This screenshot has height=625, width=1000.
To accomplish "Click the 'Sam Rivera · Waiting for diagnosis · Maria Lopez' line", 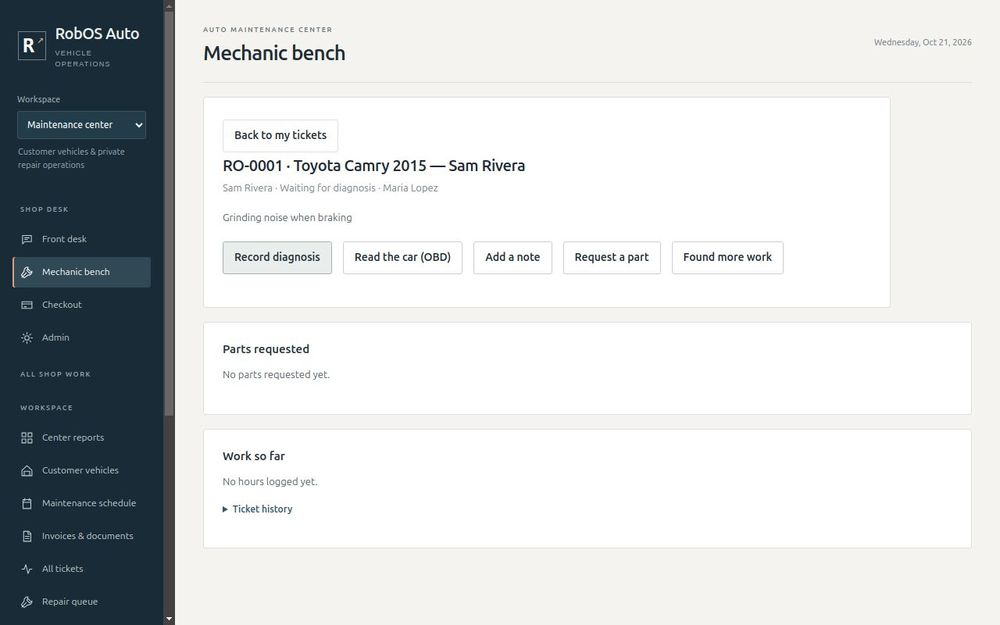I will (x=330, y=188).
